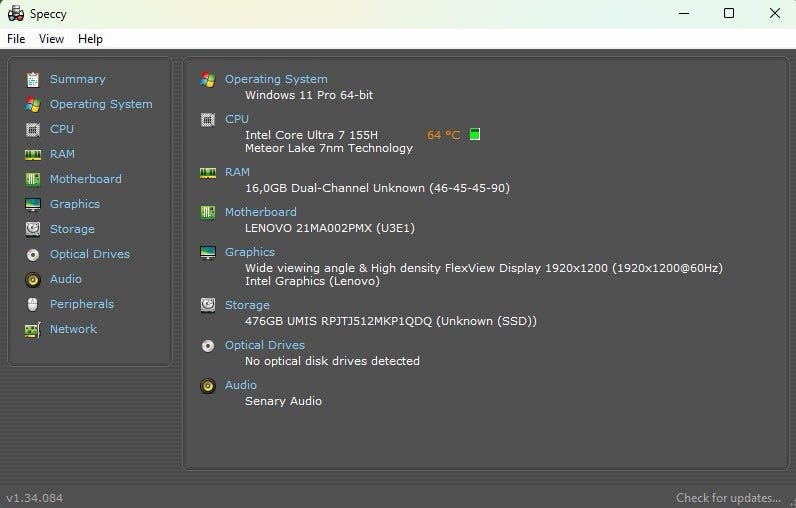Screen dimensions: 796x508
Task: Click the v1.34.084 version label
Action: click(35, 498)
